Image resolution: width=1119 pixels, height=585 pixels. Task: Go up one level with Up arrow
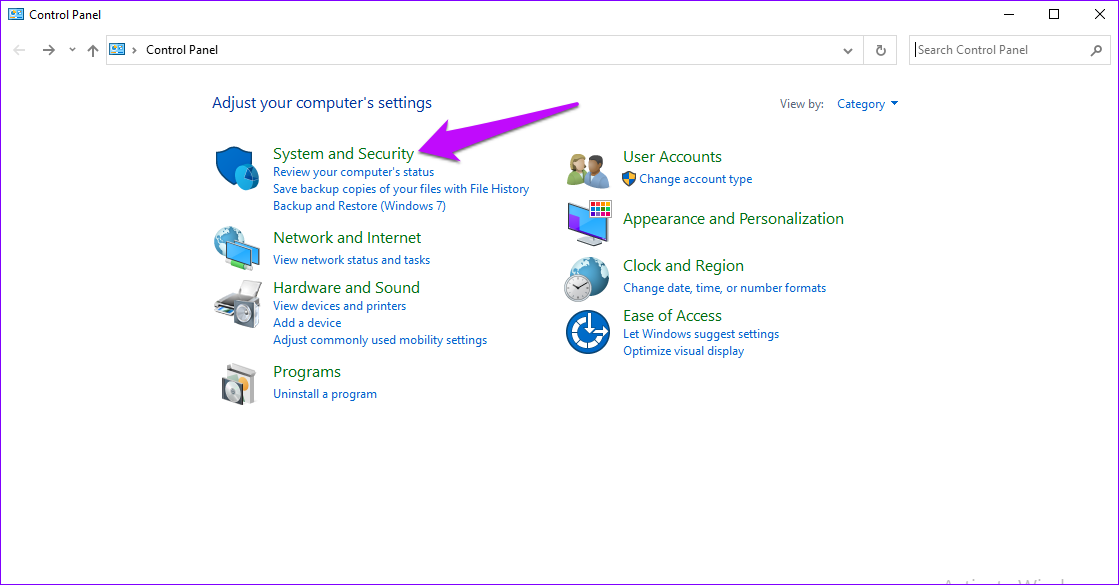93,50
